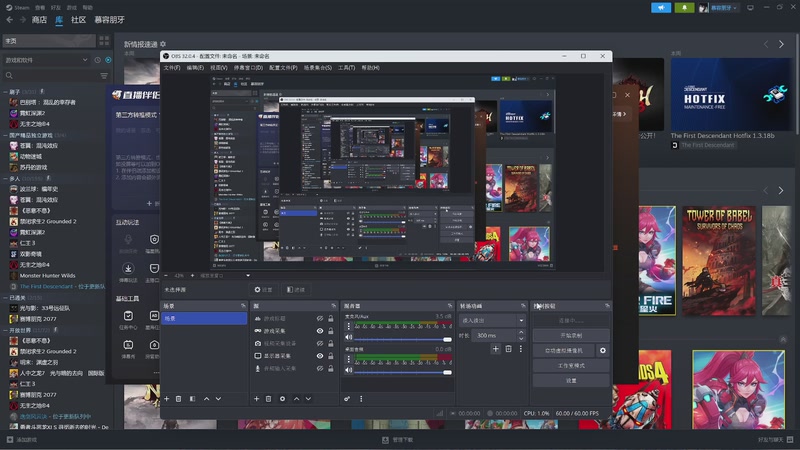The height and width of the screenshot is (450, 800).
Task: Open scene filters icon in Scenes panel
Action: click(192, 398)
